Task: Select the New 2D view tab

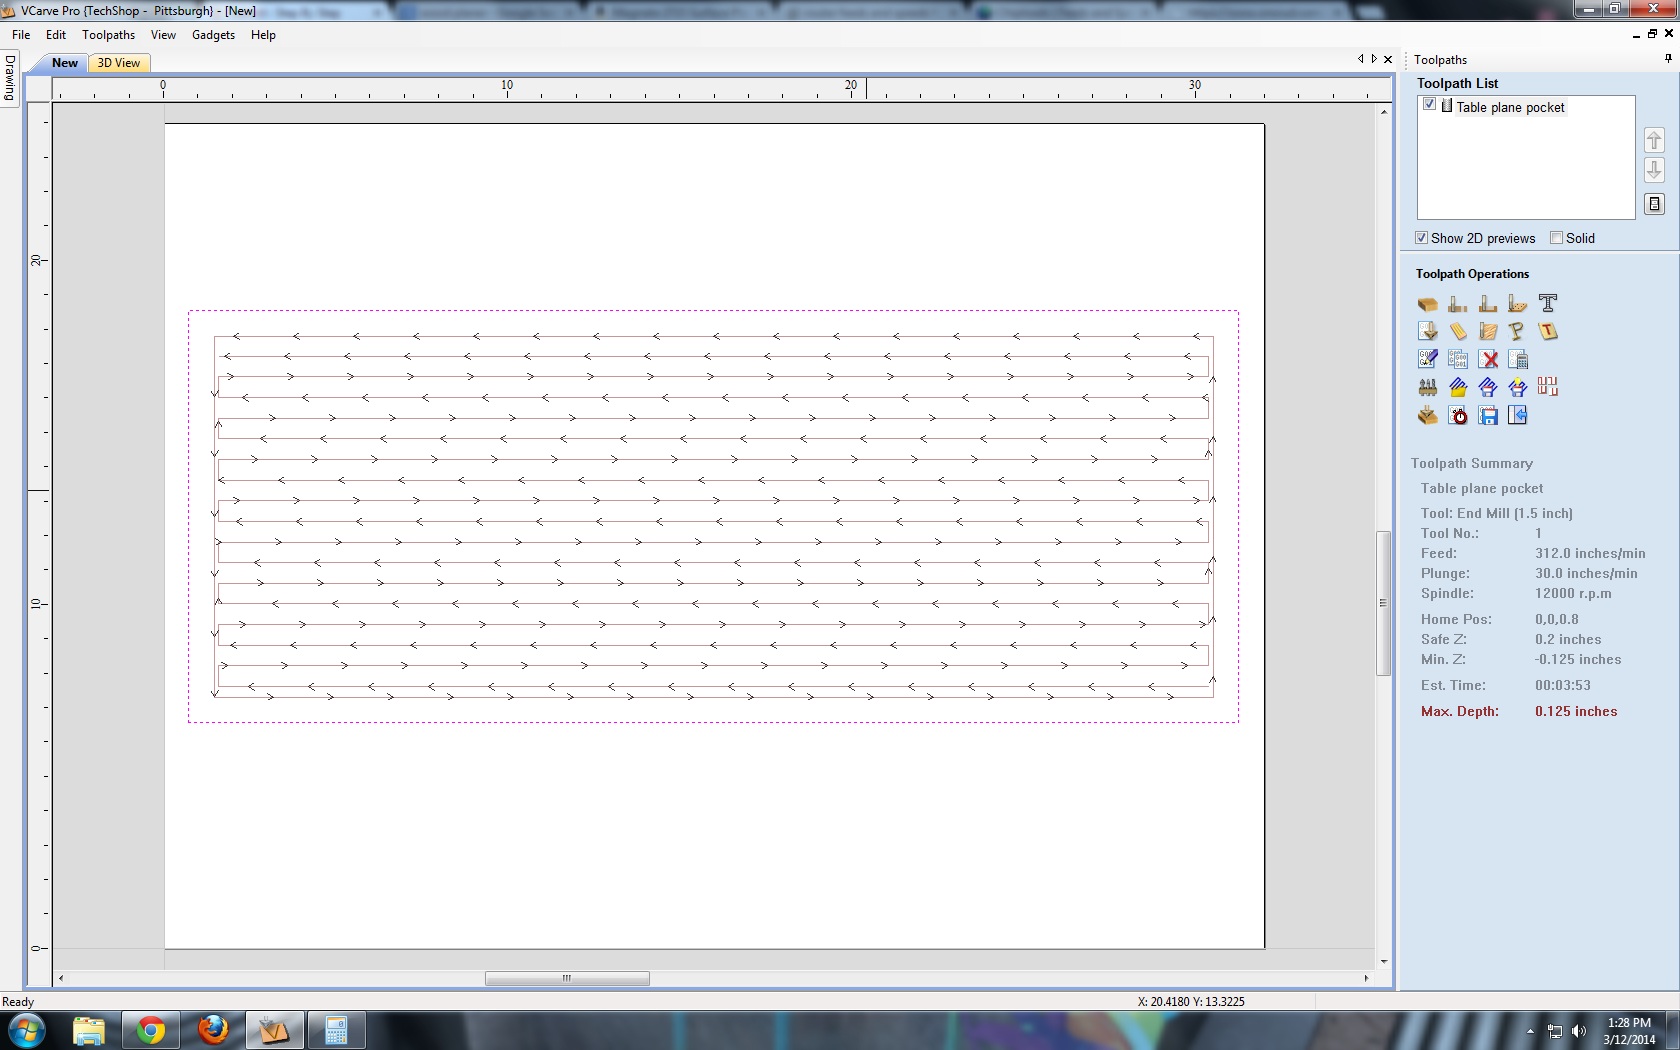Action: click(x=65, y=63)
